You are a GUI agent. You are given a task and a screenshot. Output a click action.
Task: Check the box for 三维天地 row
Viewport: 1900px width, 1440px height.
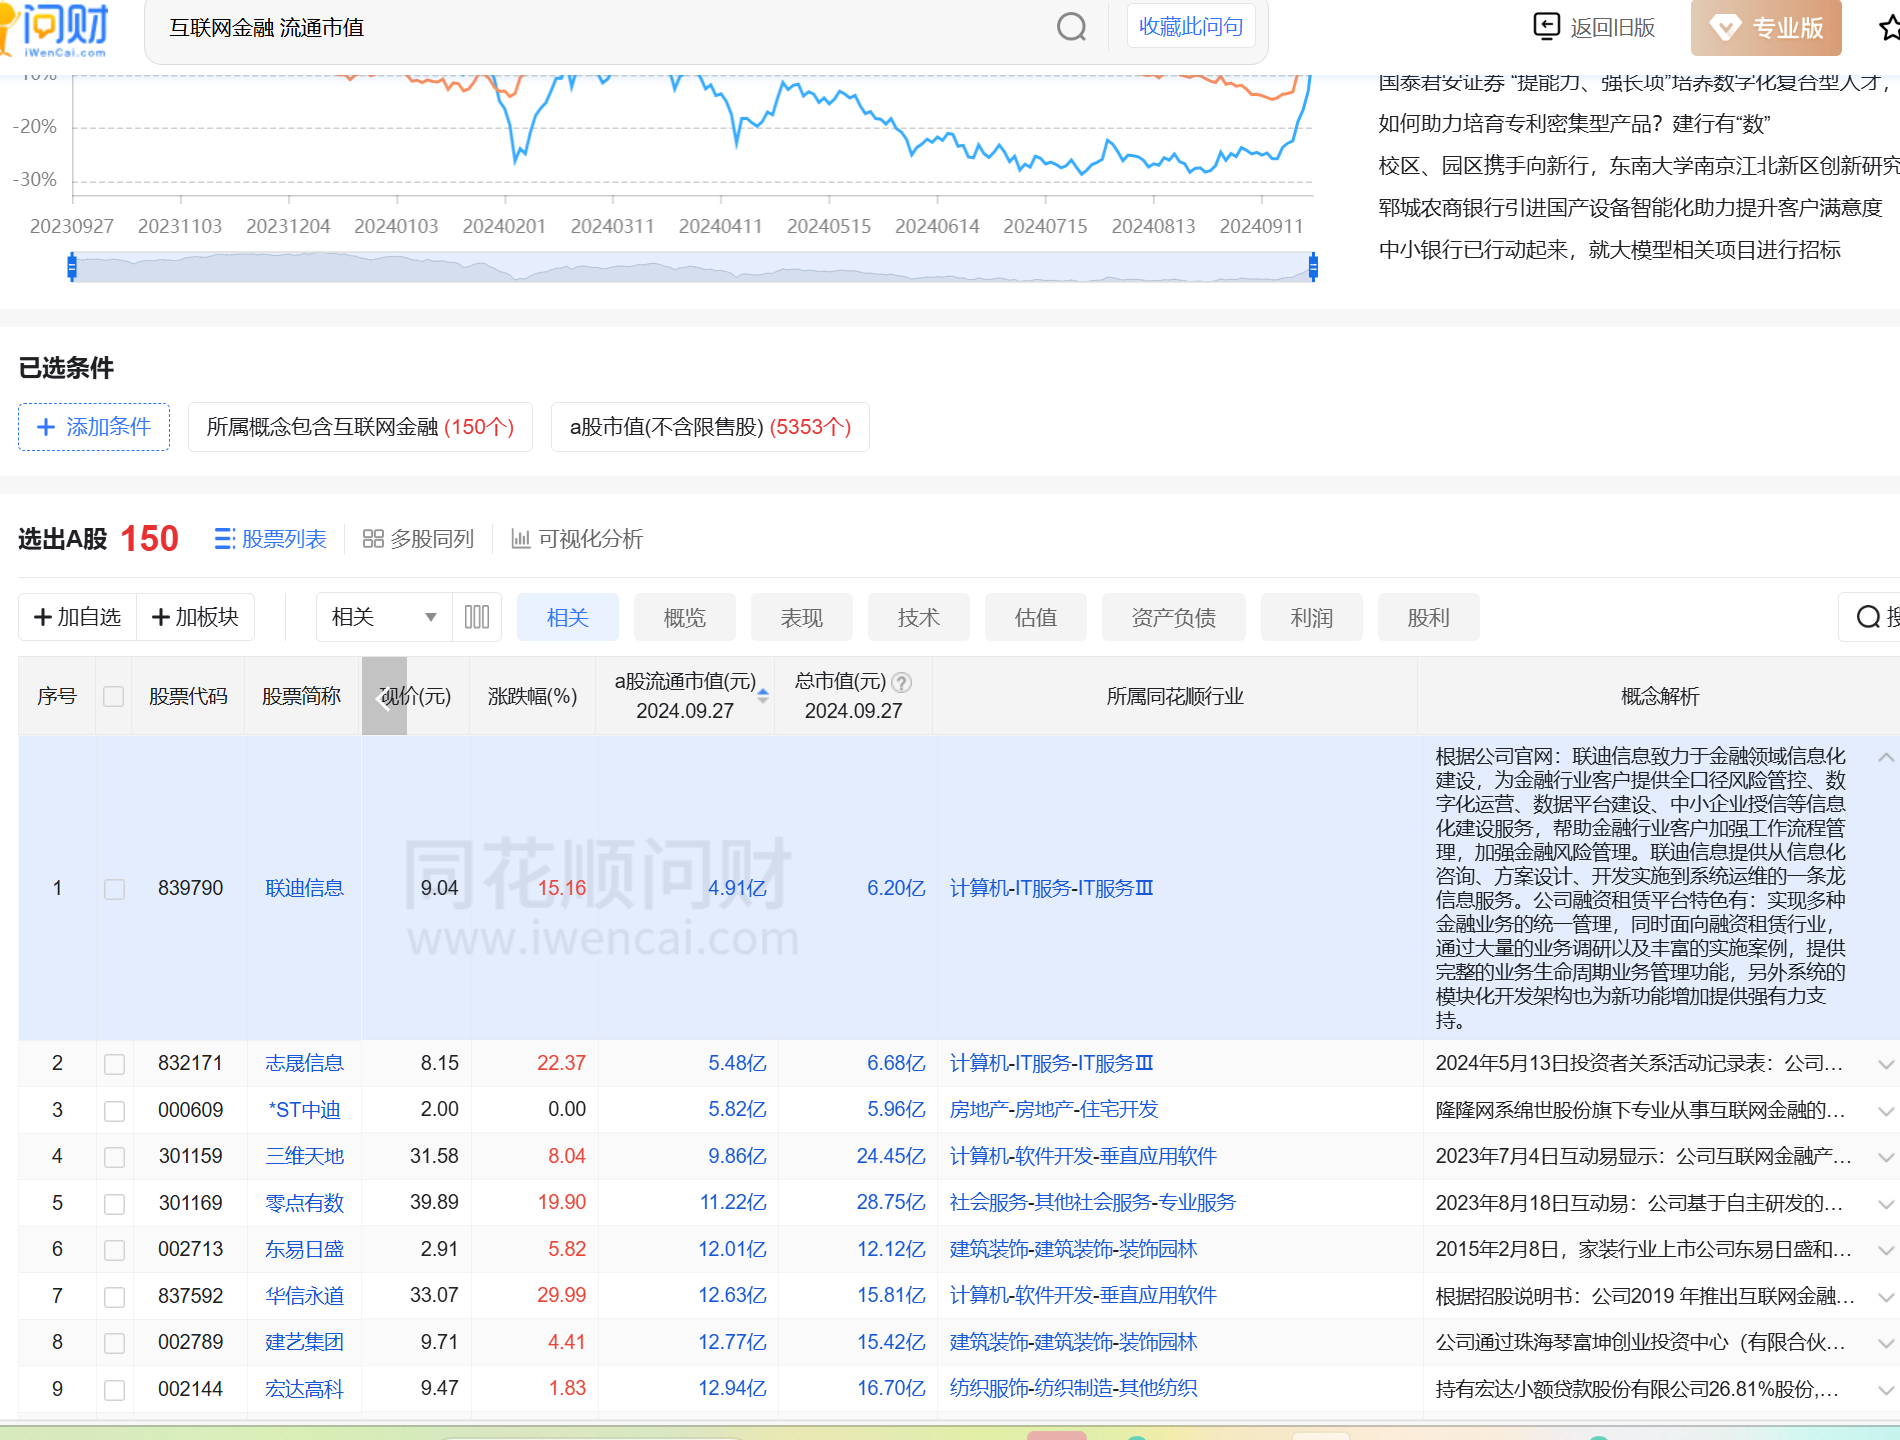[x=115, y=1157]
